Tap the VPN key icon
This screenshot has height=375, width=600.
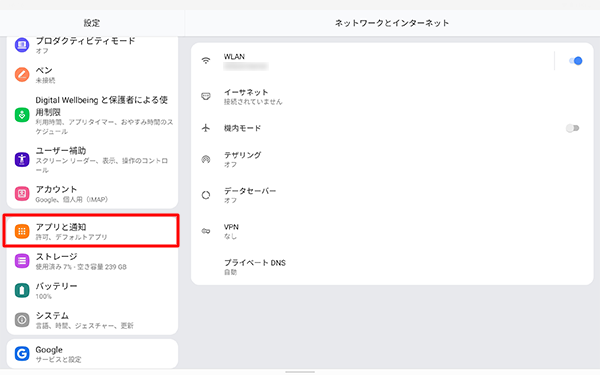pyautogui.click(x=206, y=231)
